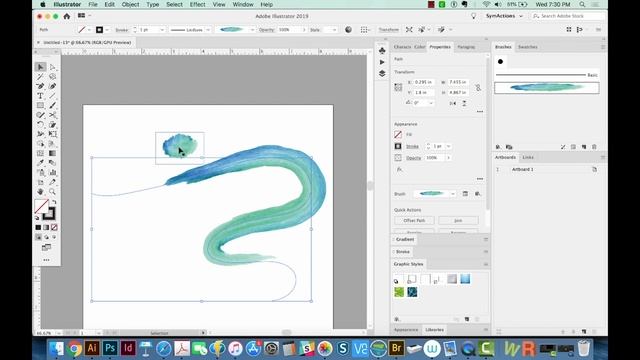Viewport: 640px width, 360px height.
Task: Expand the Opacity slider arrow in Properties
Action: tap(449, 158)
